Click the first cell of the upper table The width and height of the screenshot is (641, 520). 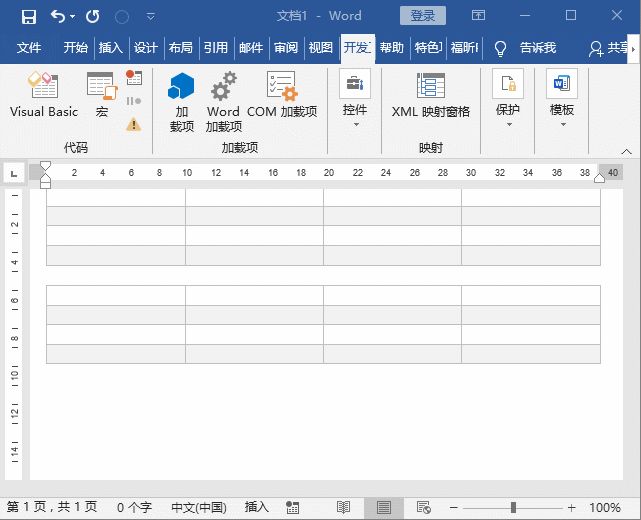click(116, 197)
